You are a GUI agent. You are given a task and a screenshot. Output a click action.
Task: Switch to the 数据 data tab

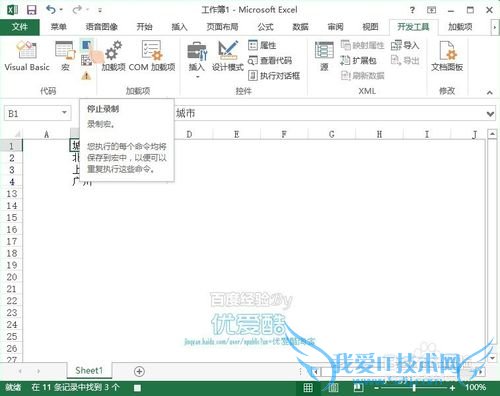pos(300,27)
